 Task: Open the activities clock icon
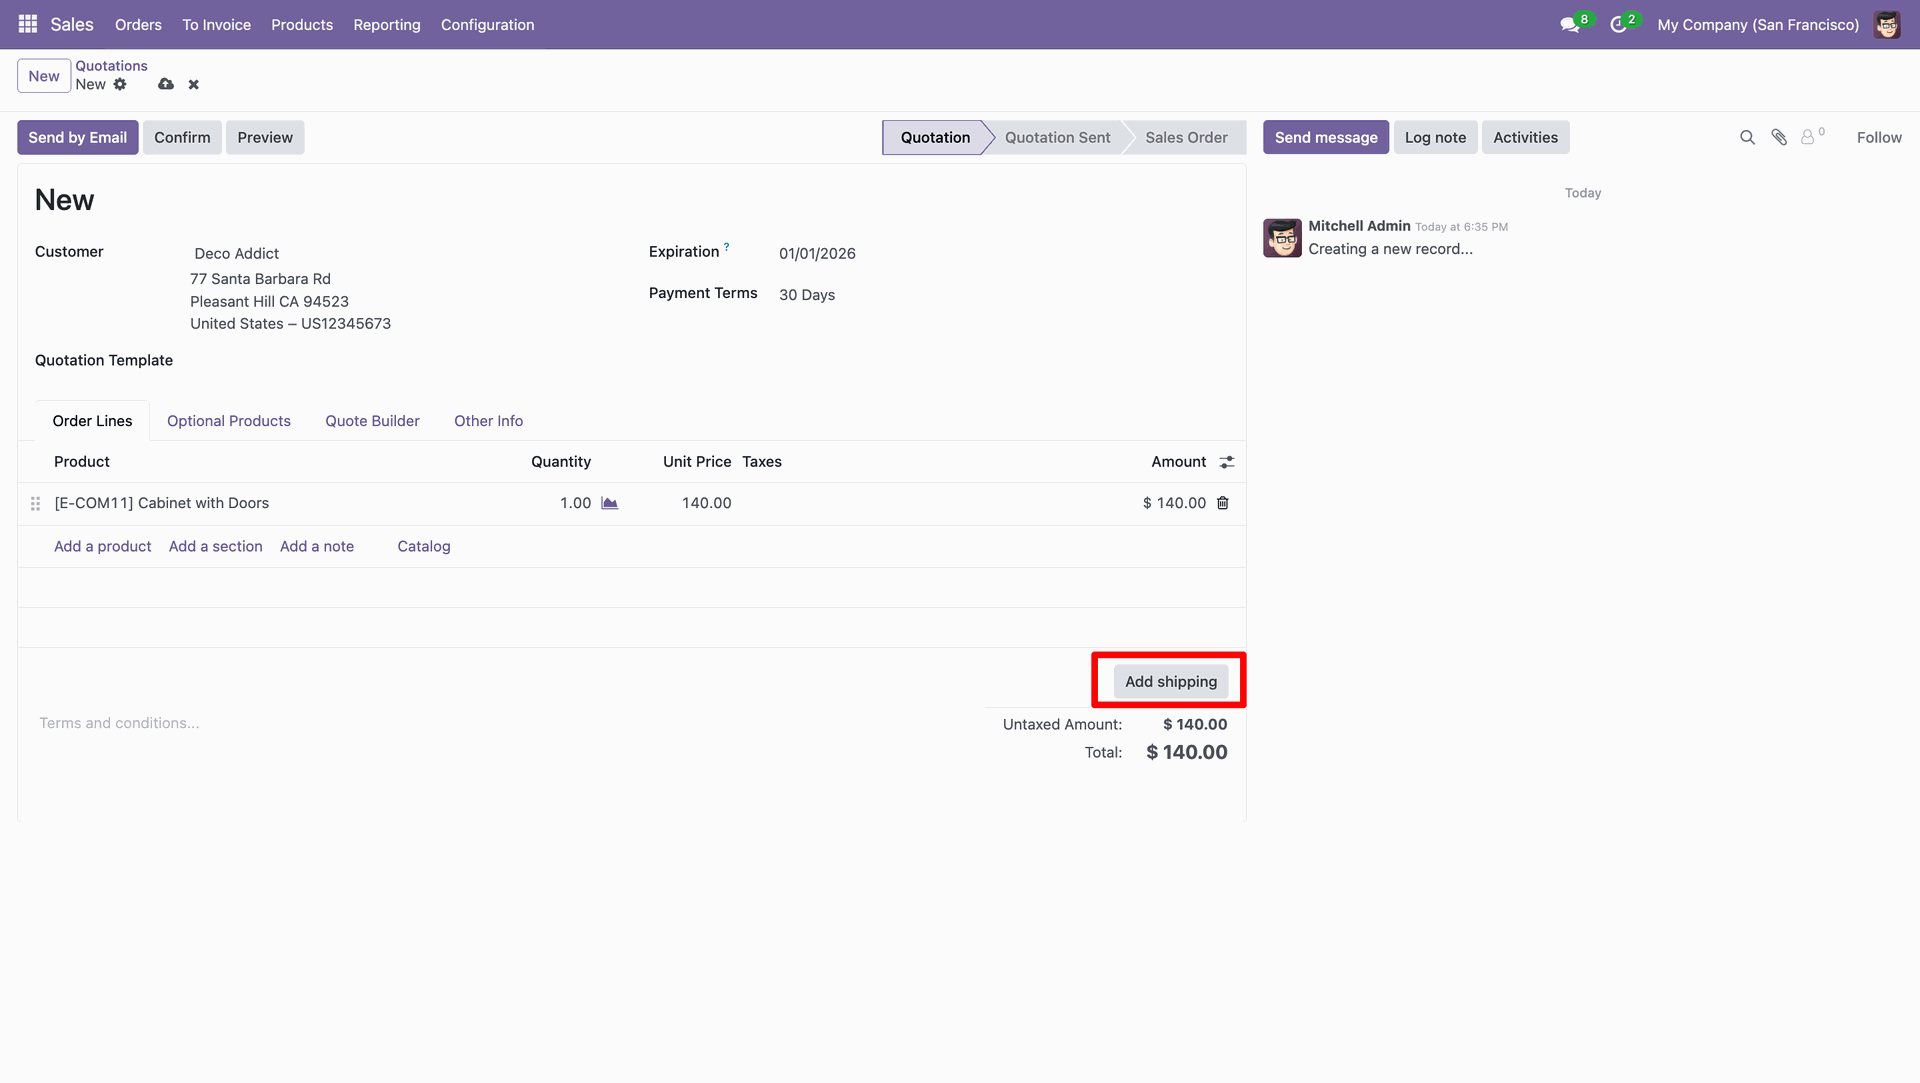coord(1618,25)
